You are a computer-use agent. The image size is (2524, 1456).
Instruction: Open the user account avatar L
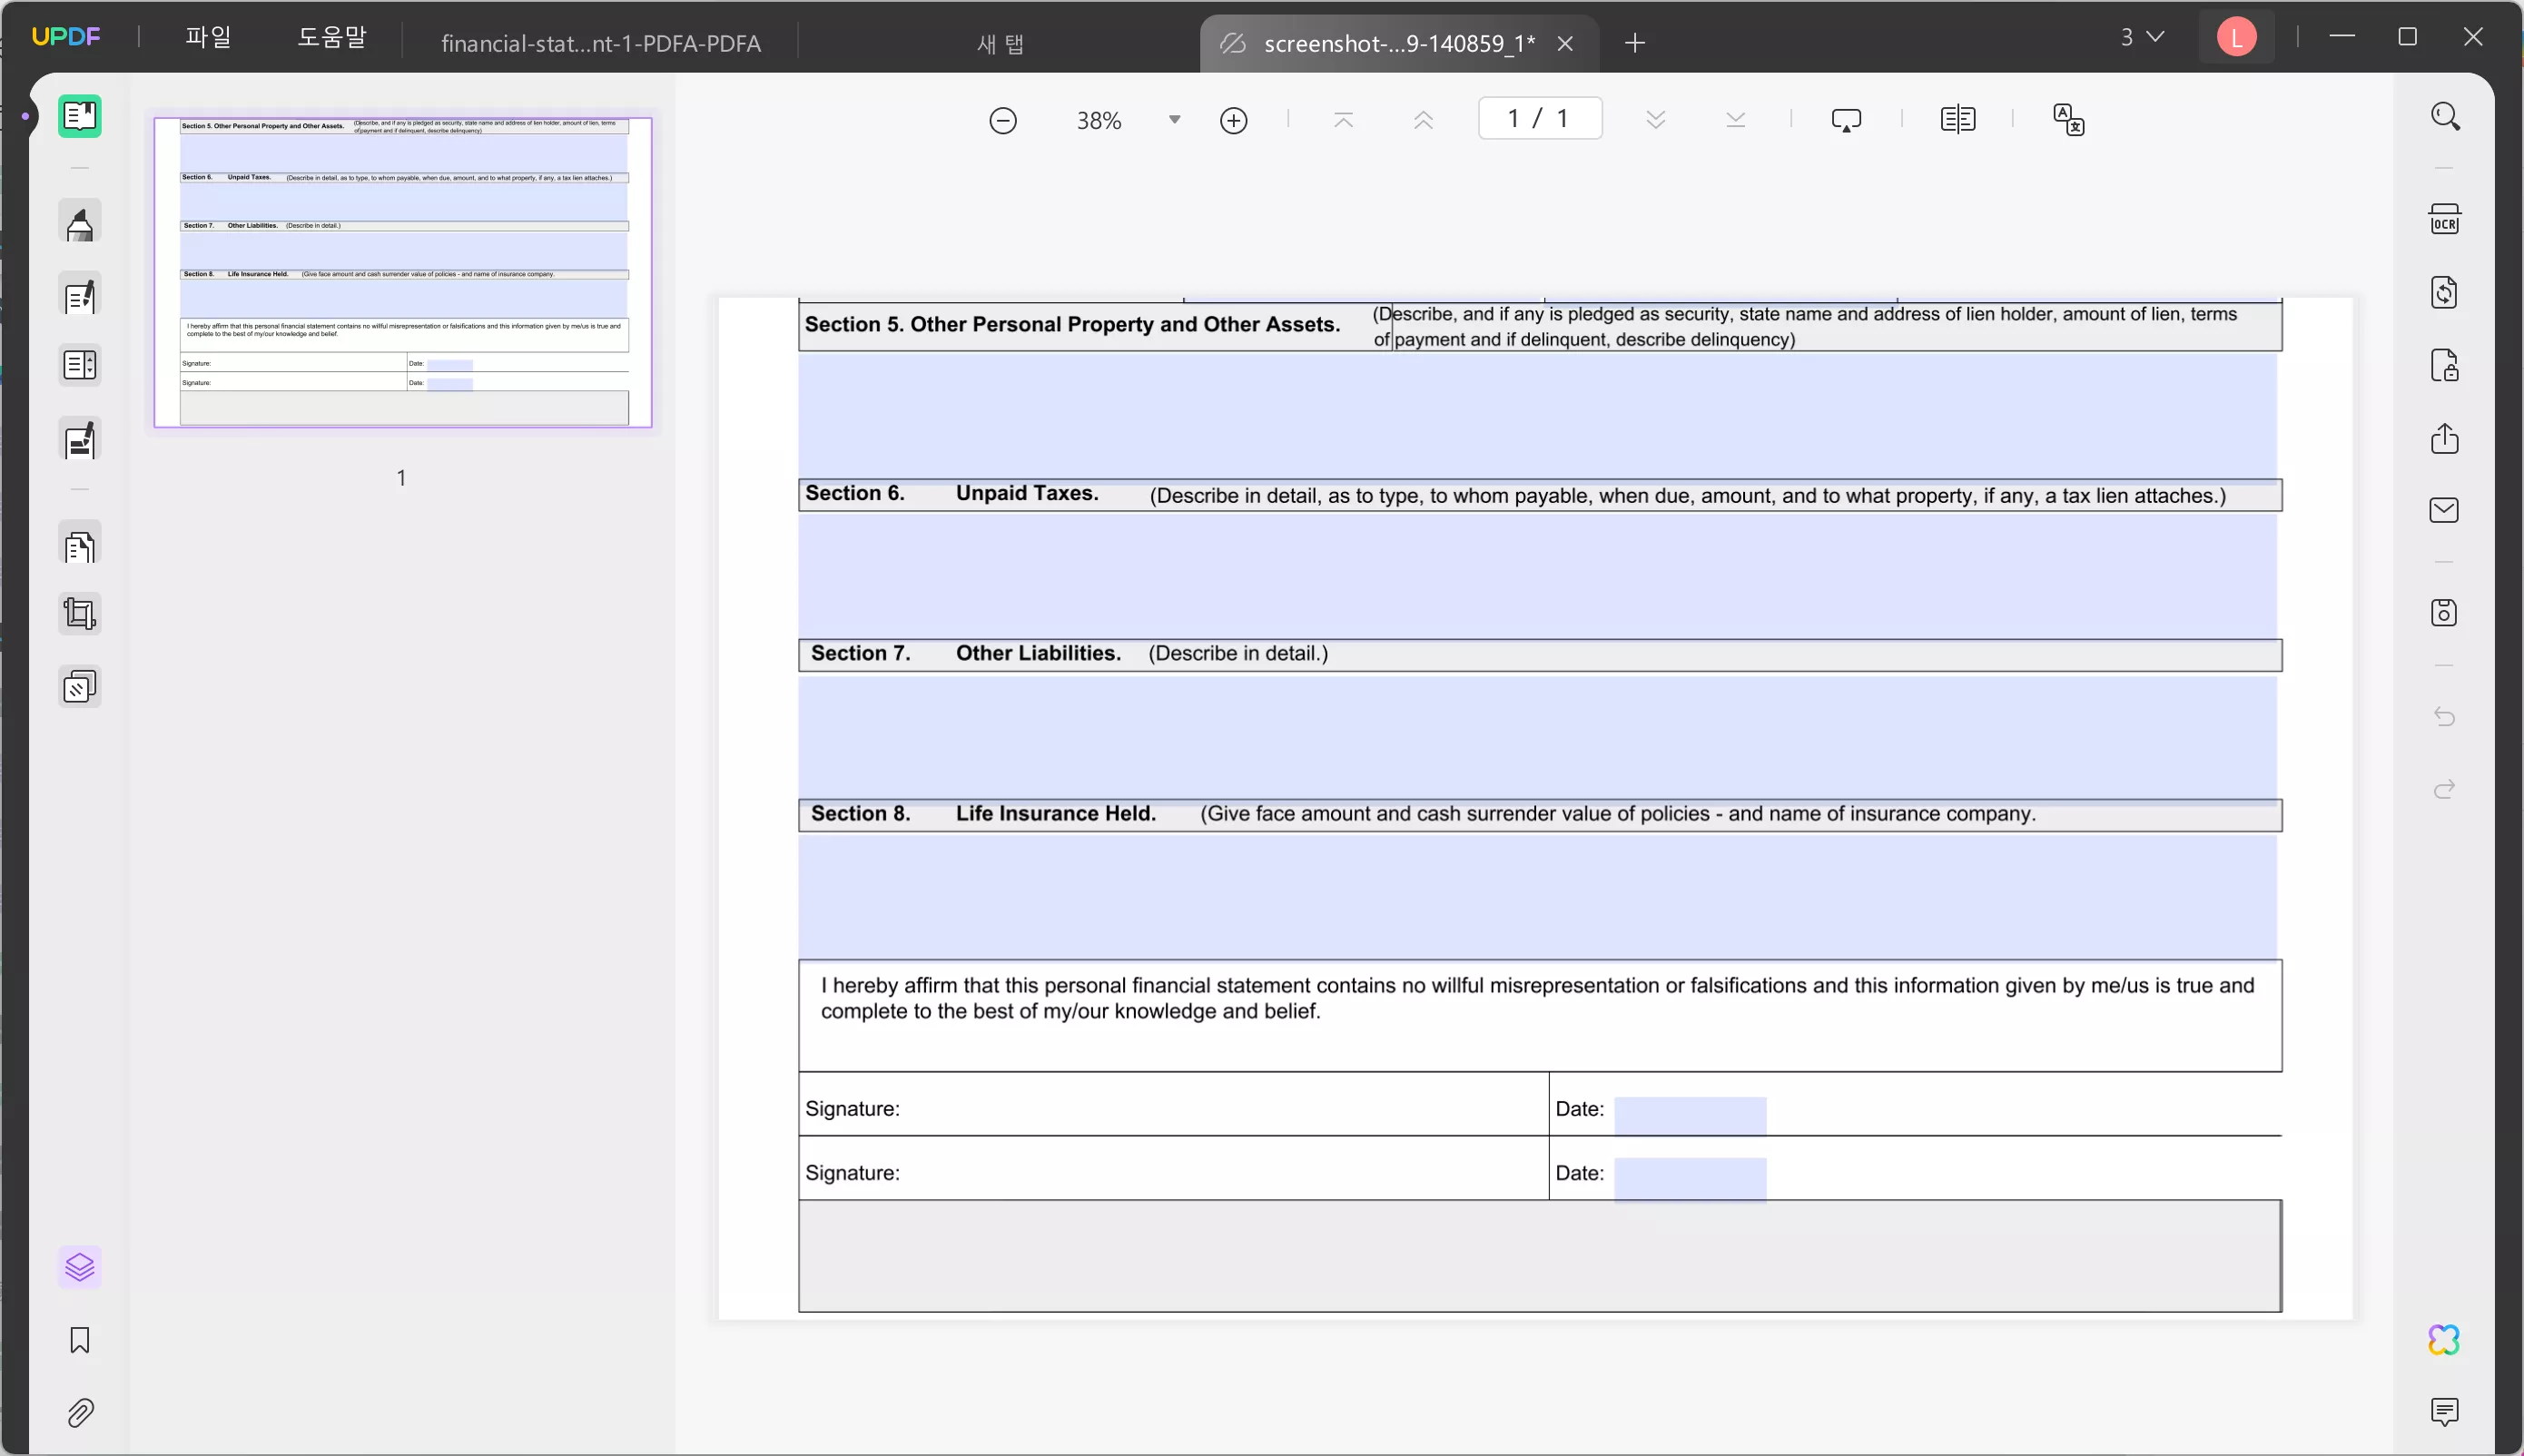click(2237, 37)
